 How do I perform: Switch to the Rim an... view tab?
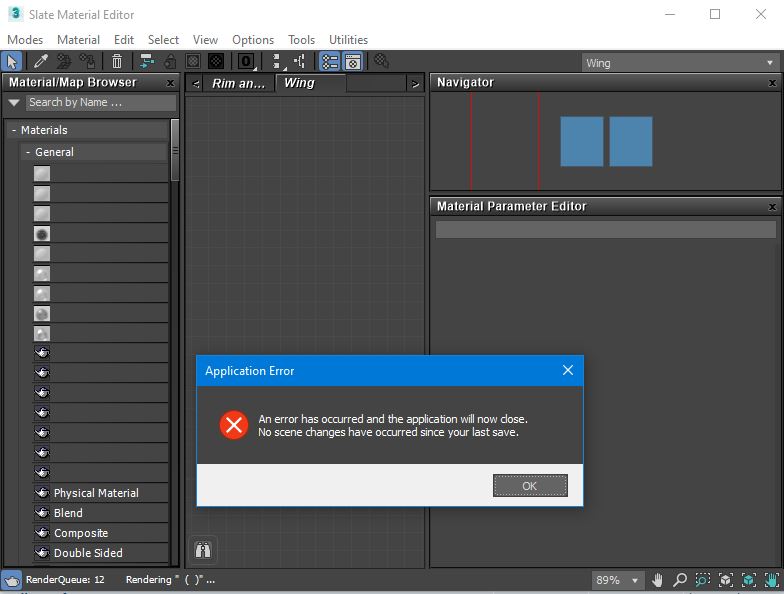click(x=238, y=83)
